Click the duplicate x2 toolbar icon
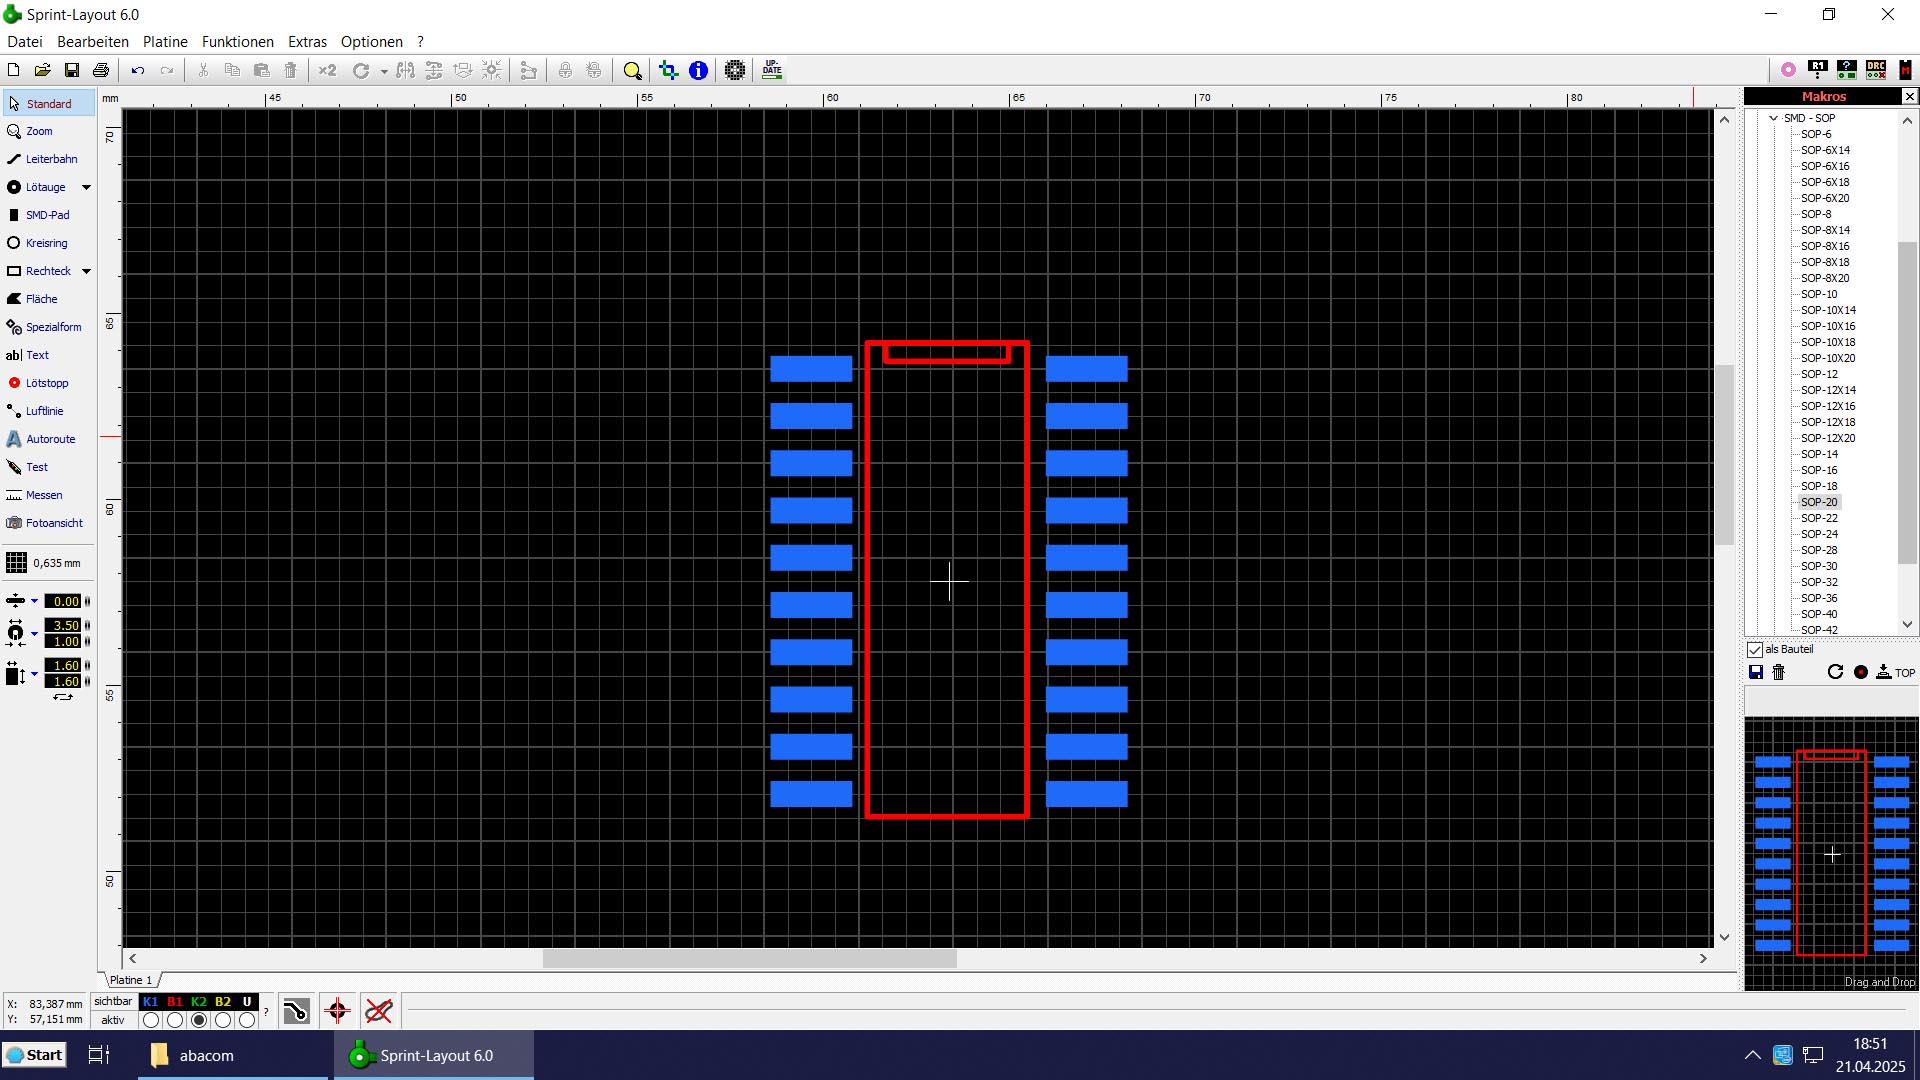 [x=327, y=70]
